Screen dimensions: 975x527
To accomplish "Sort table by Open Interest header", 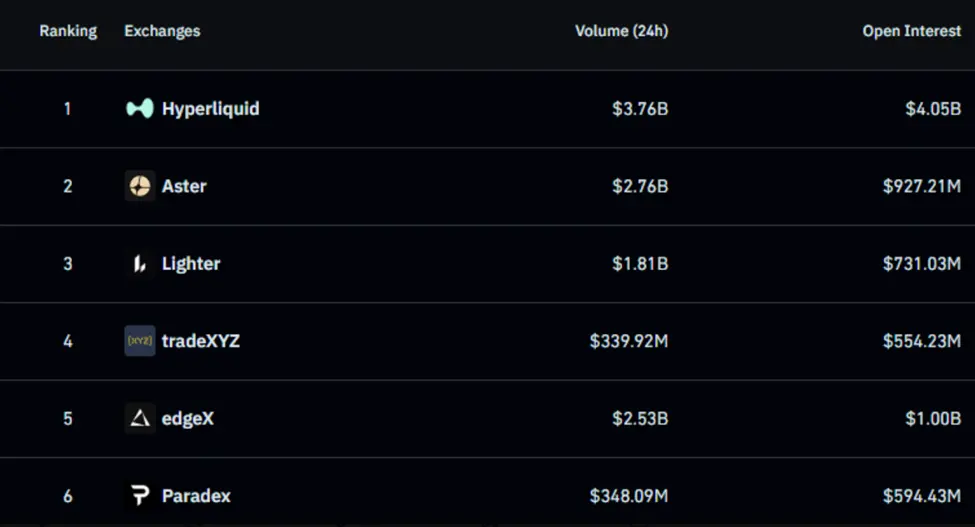I will [x=911, y=31].
